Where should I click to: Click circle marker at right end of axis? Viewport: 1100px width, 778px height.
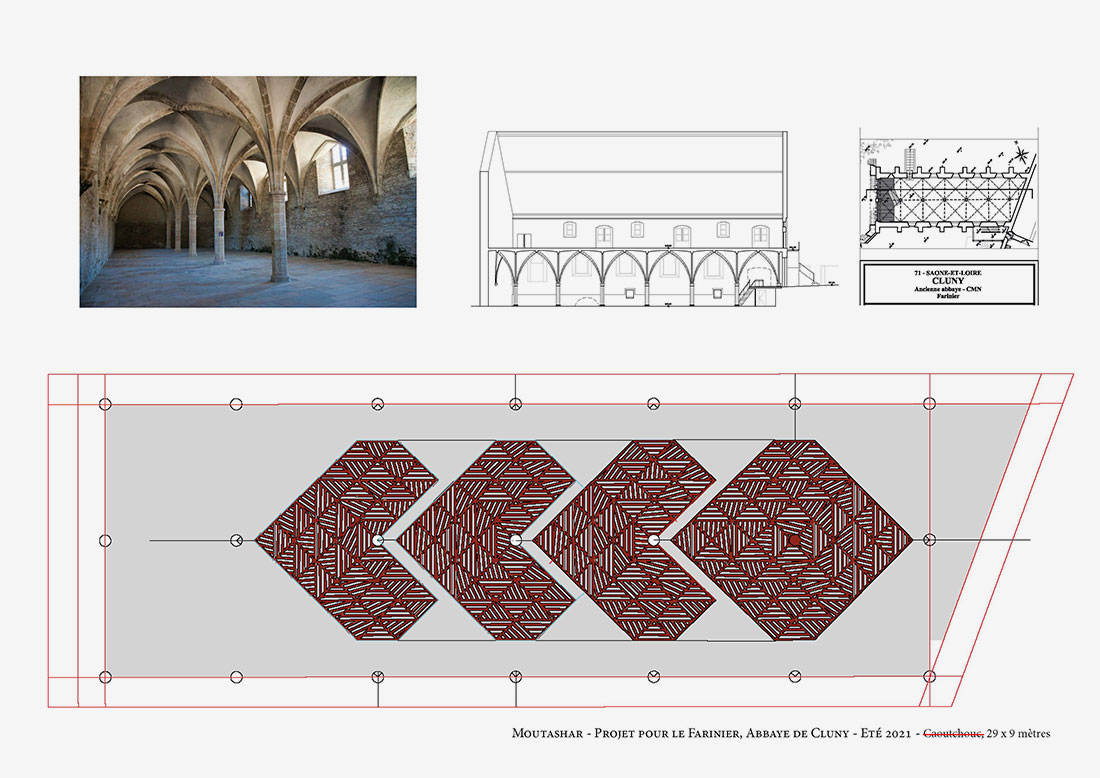pyautogui.click(x=929, y=540)
